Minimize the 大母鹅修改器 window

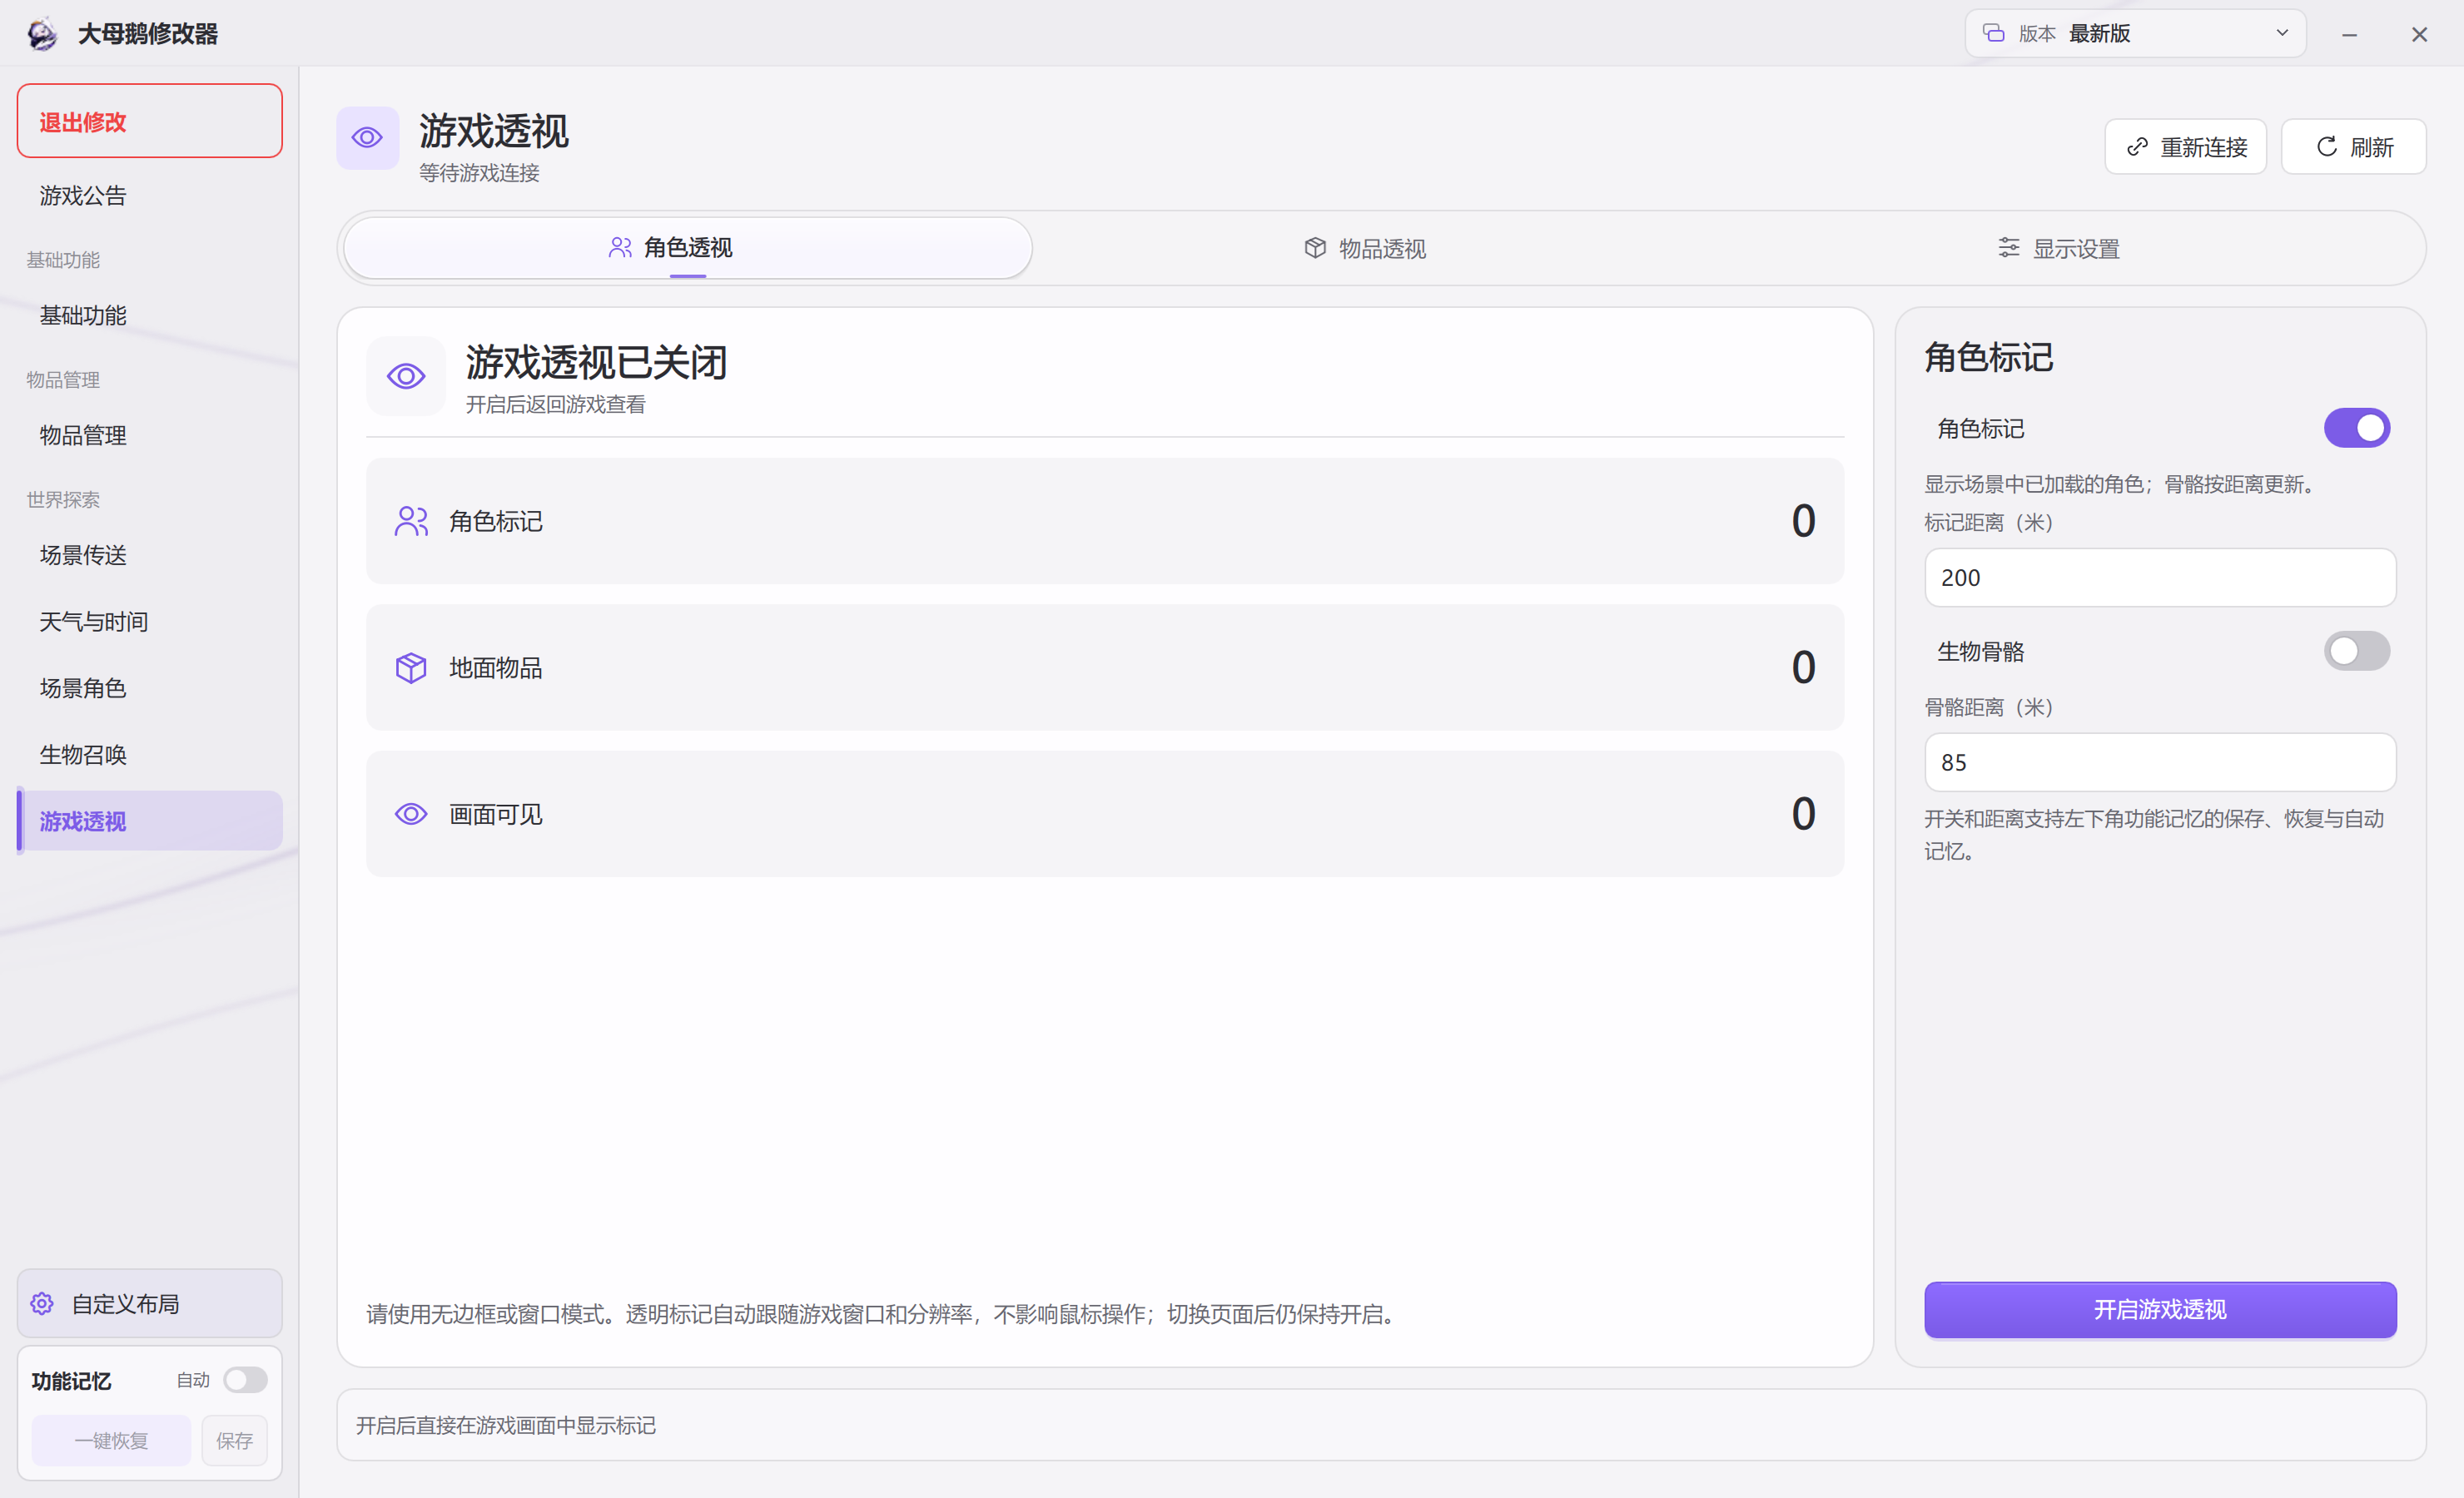[x=2349, y=34]
